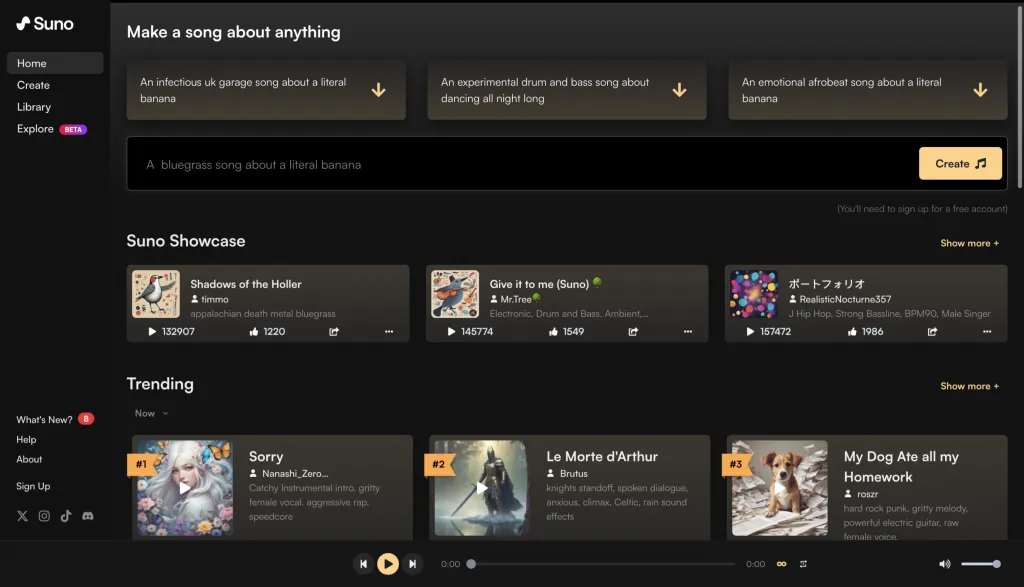1024x587 pixels.
Task: Click the Instagram icon in the sidebar
Action: [x=44, y=516]
